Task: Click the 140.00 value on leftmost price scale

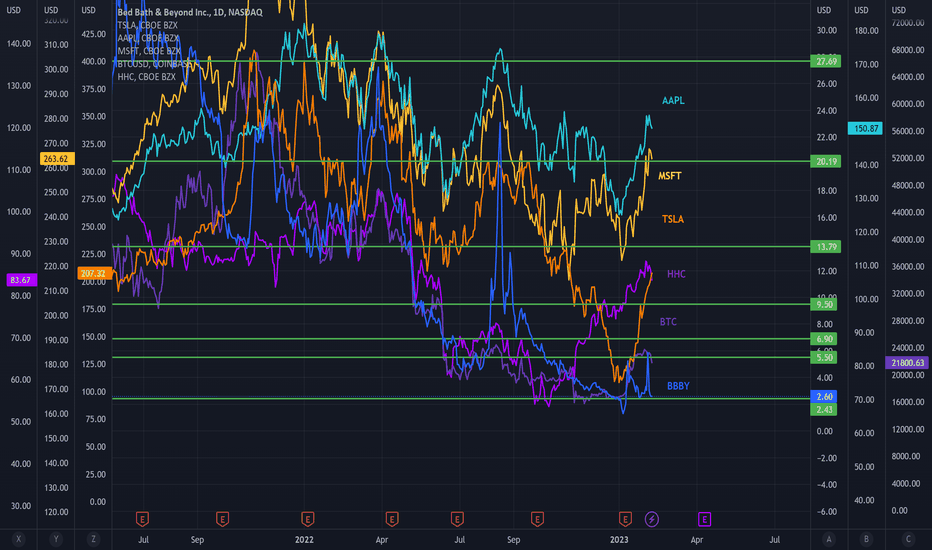Action: (18, 43)
